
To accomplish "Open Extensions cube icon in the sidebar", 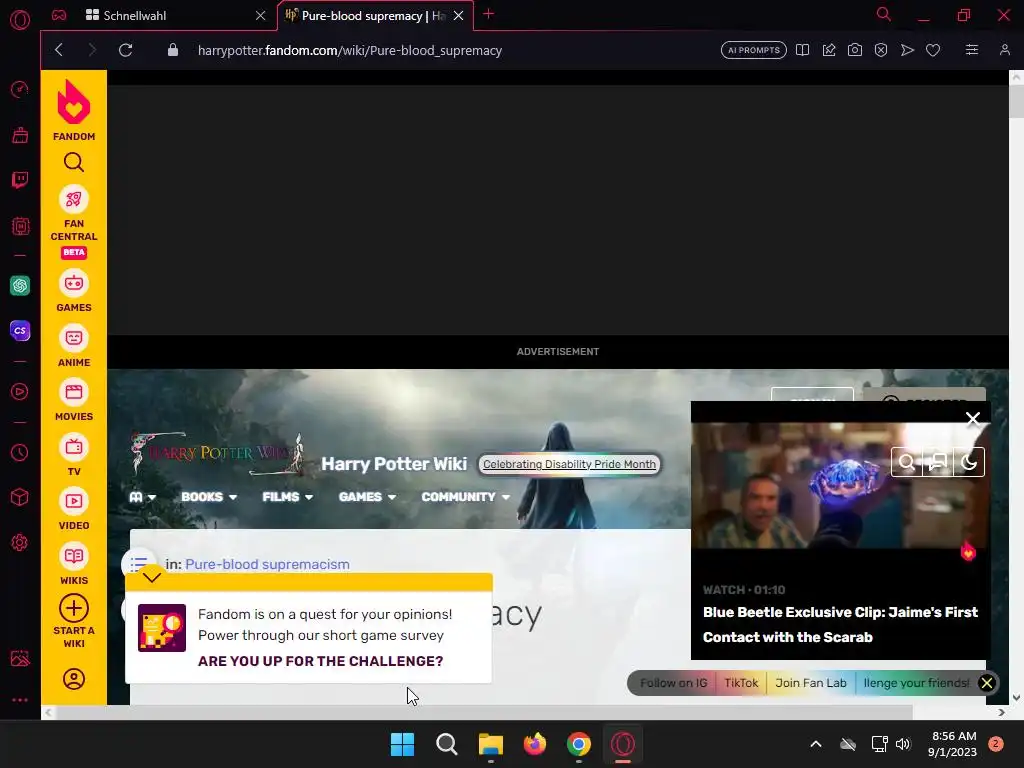I will (20, 497).
